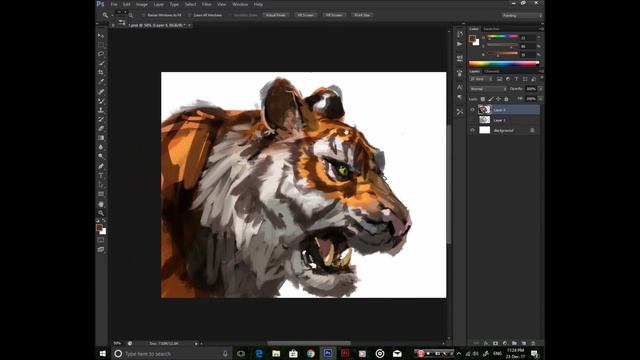This screenshot has height=360, width=640.
Task: Open the Zoom tool preset picker arrow
Action: tap(112, 16)
